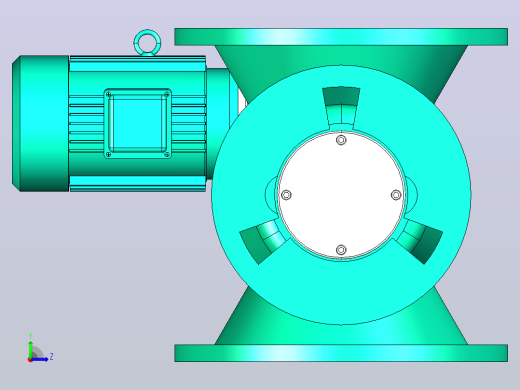Image resolution: width=520 pixels, height=390 pixels.
Task: Pick the bottom bolt on the white cover
Action: 341,250
